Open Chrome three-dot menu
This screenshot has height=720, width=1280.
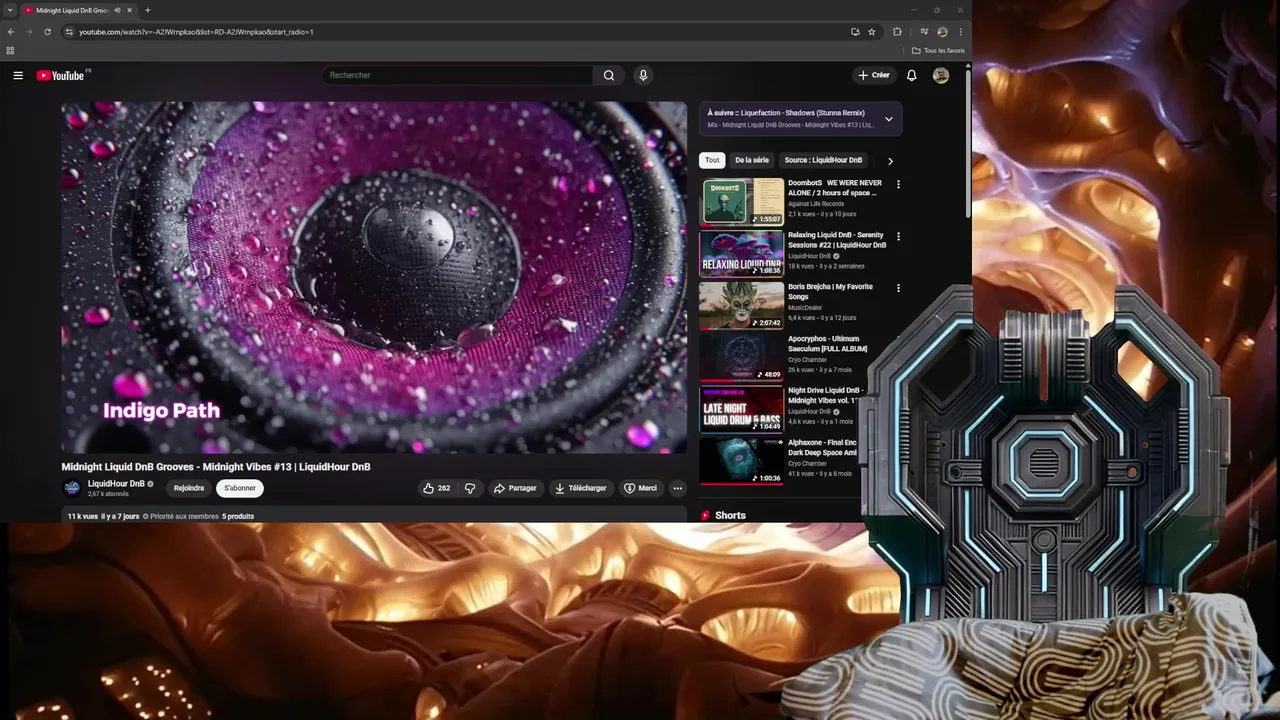click(961, 32)
